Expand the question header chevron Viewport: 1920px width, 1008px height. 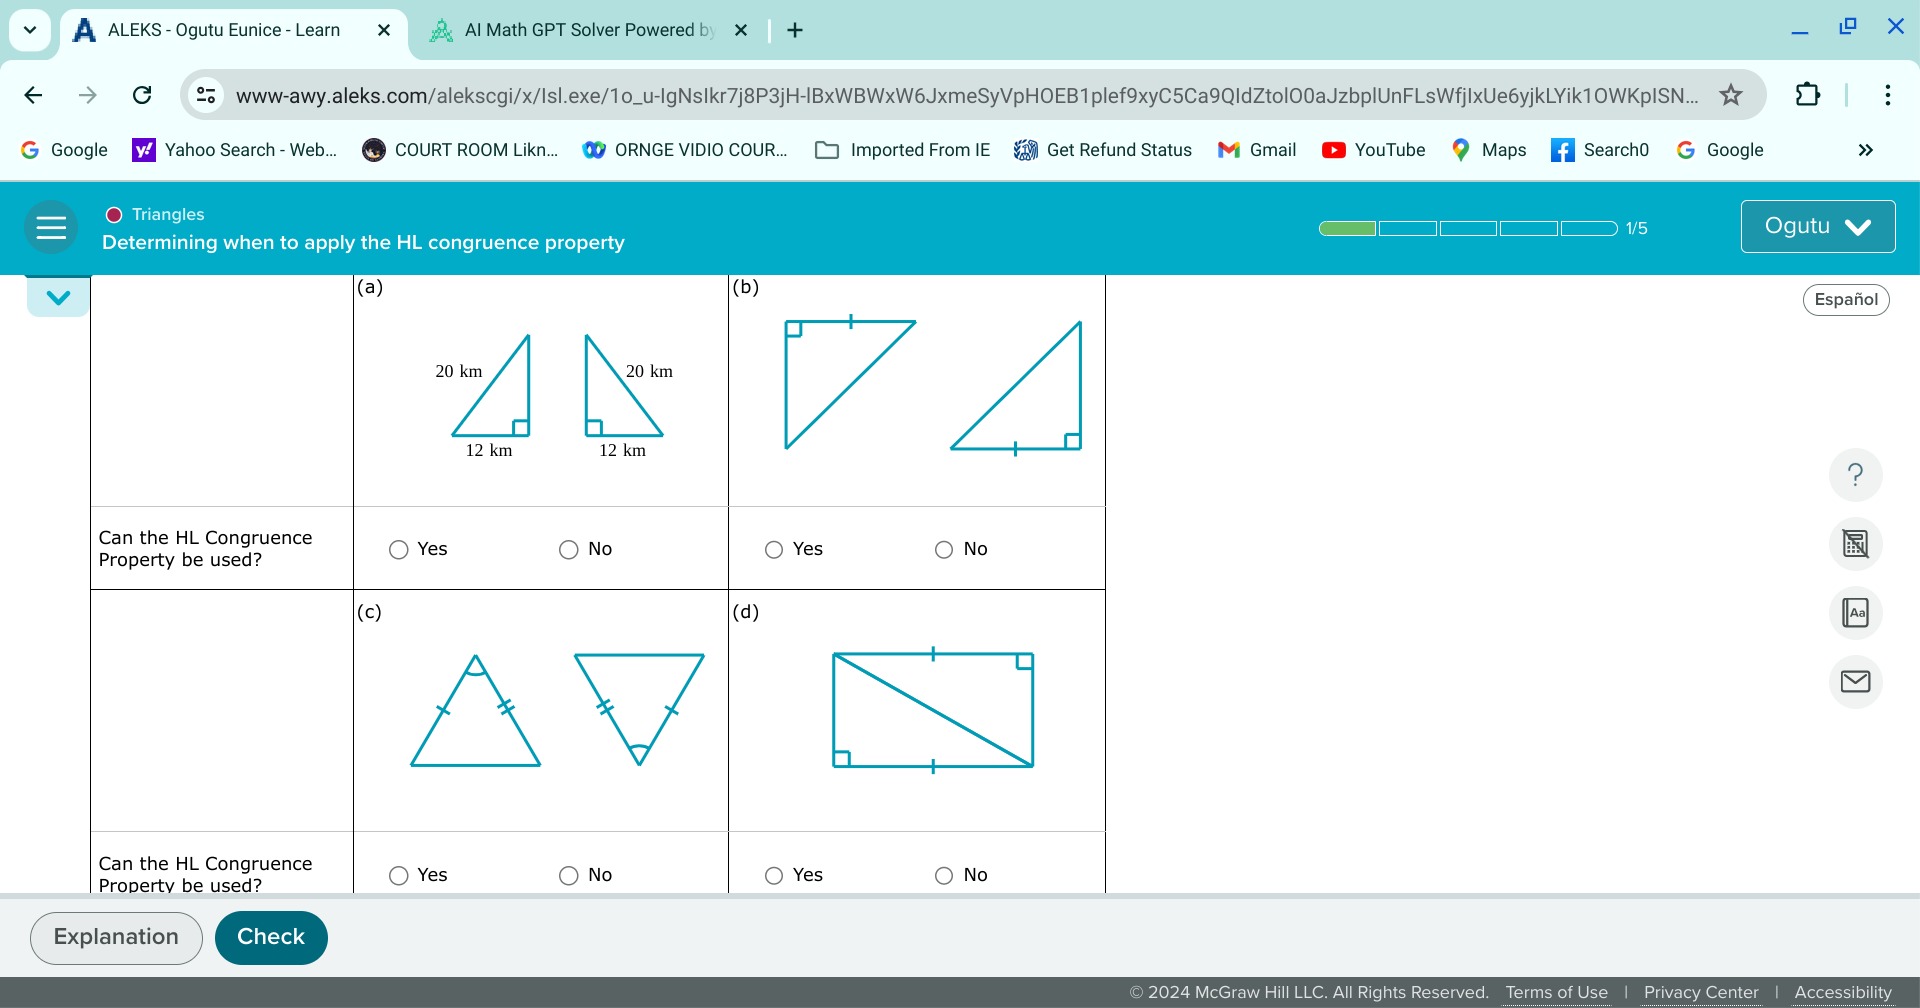click(58, 297)
